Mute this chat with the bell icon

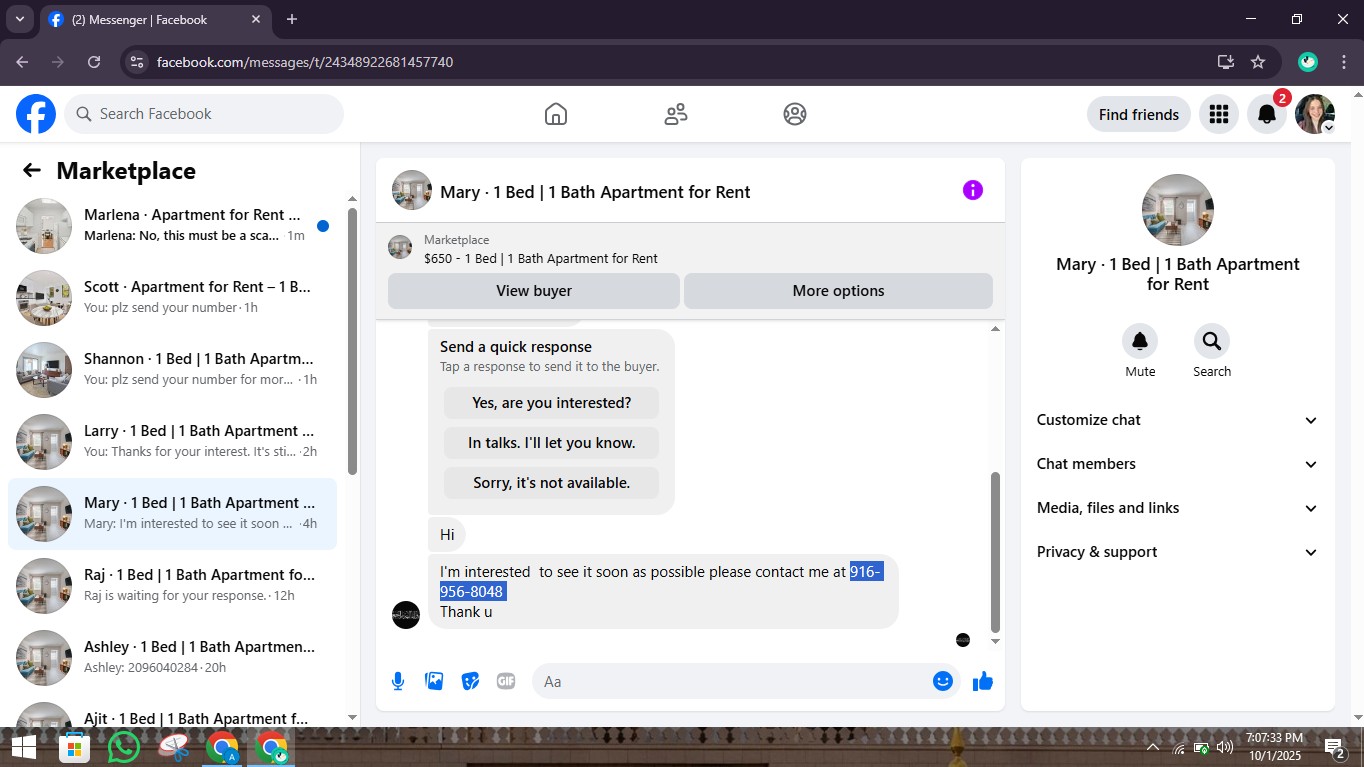(1140, 342)
